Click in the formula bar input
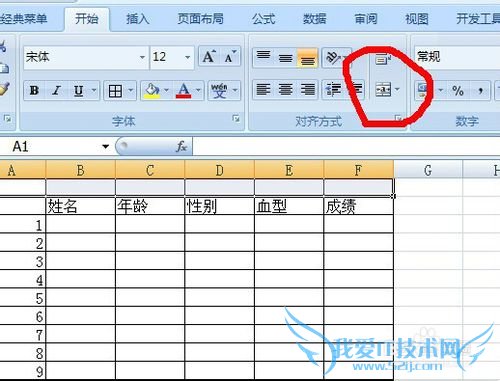This screenshot has height=381, width=500. click(346, 146)
